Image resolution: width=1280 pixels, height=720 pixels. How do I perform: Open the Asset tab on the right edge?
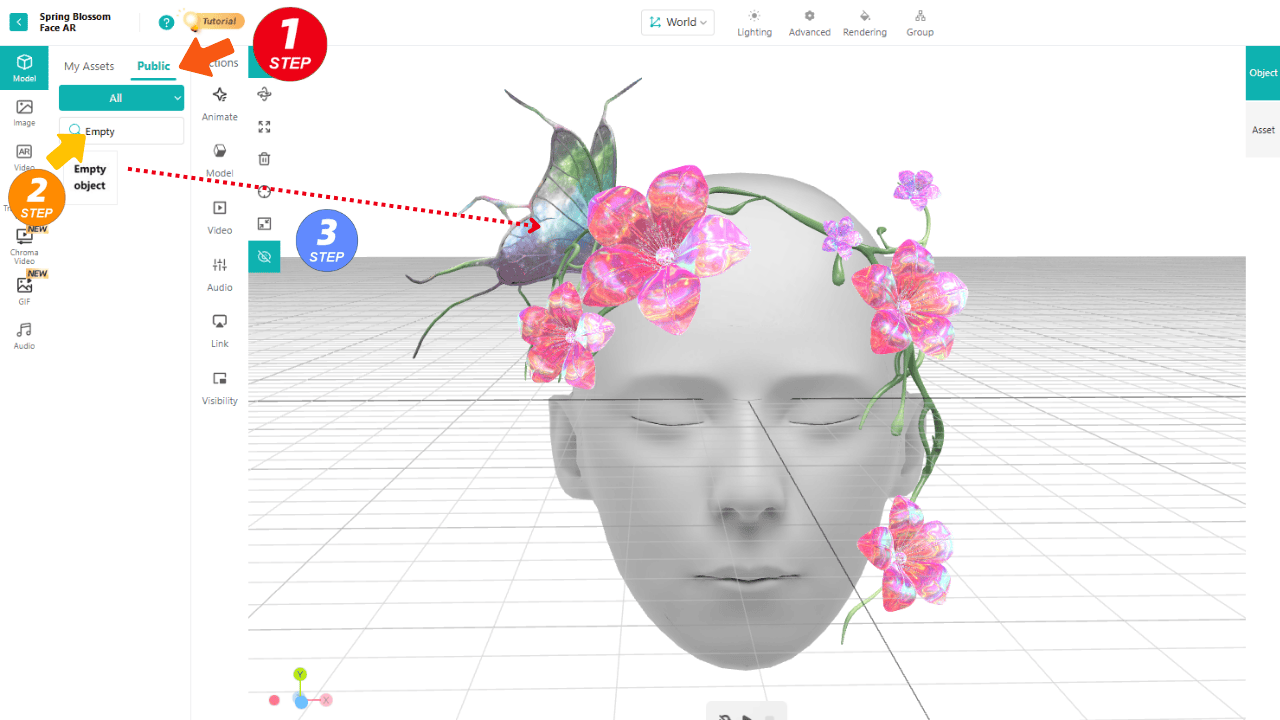[1263, 129]
